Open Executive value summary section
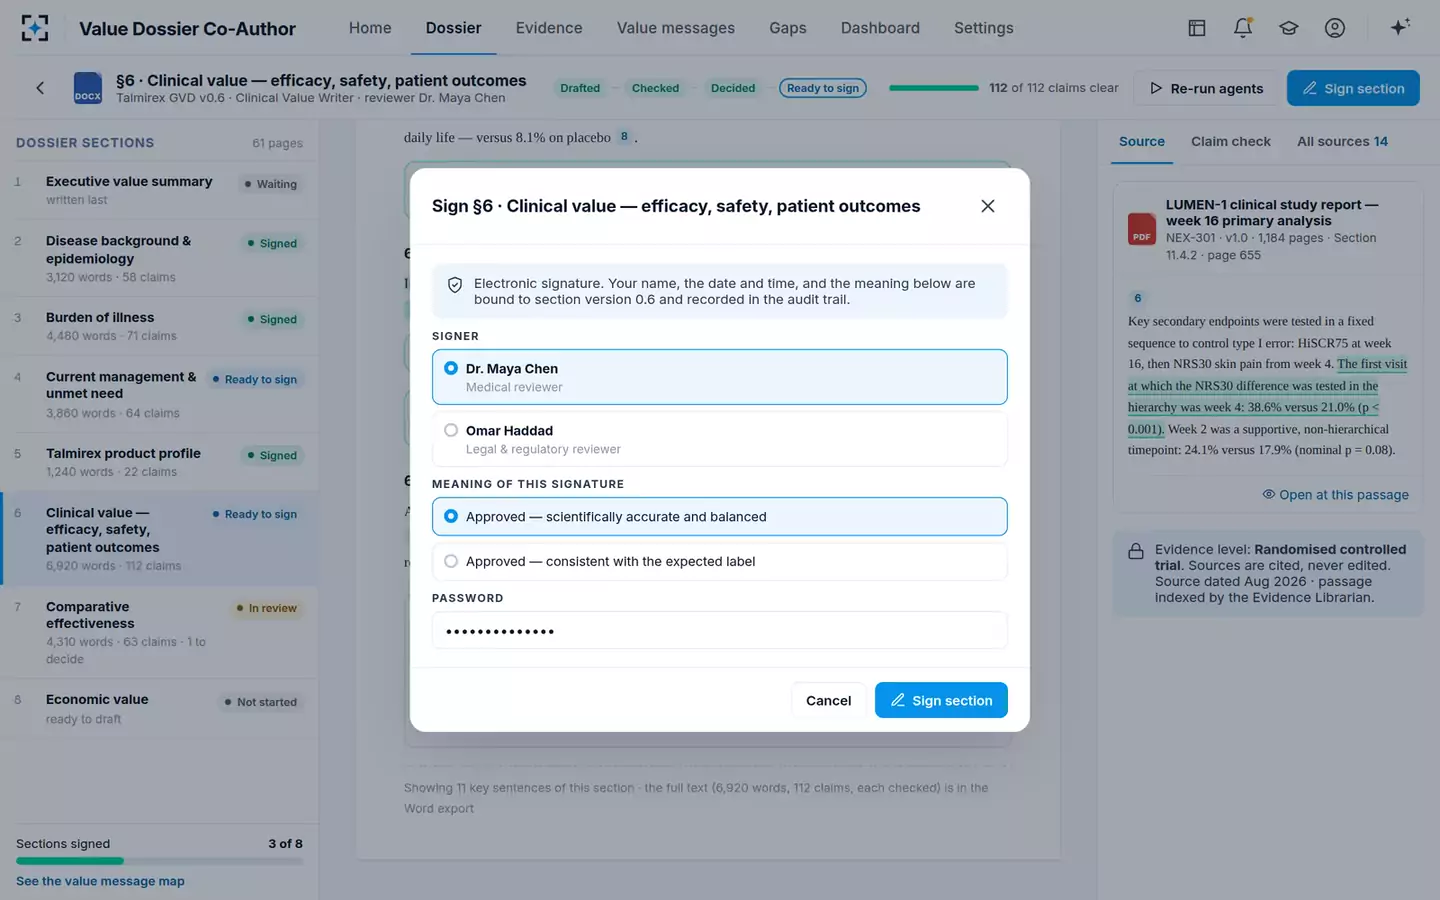This screenshot has width=1440, height=900. [x=159, y=190]
